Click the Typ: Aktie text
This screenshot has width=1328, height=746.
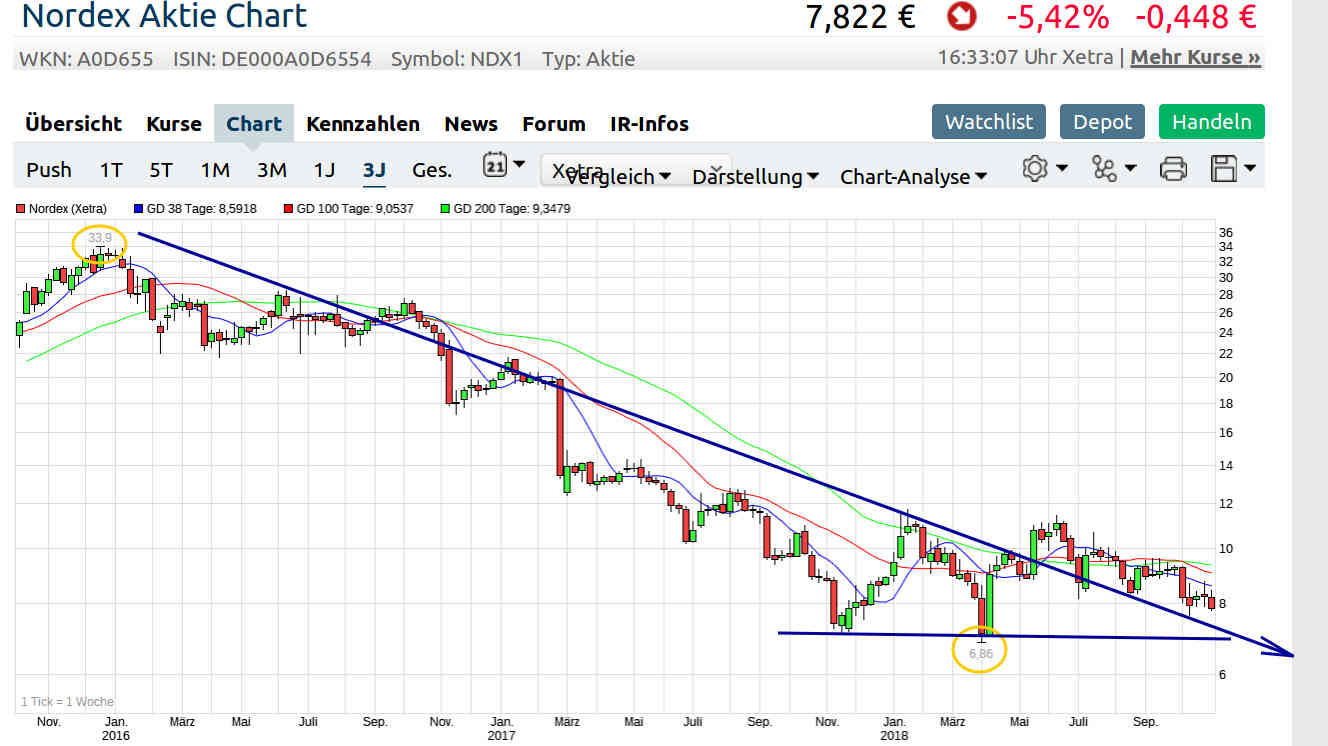(589, 59)
